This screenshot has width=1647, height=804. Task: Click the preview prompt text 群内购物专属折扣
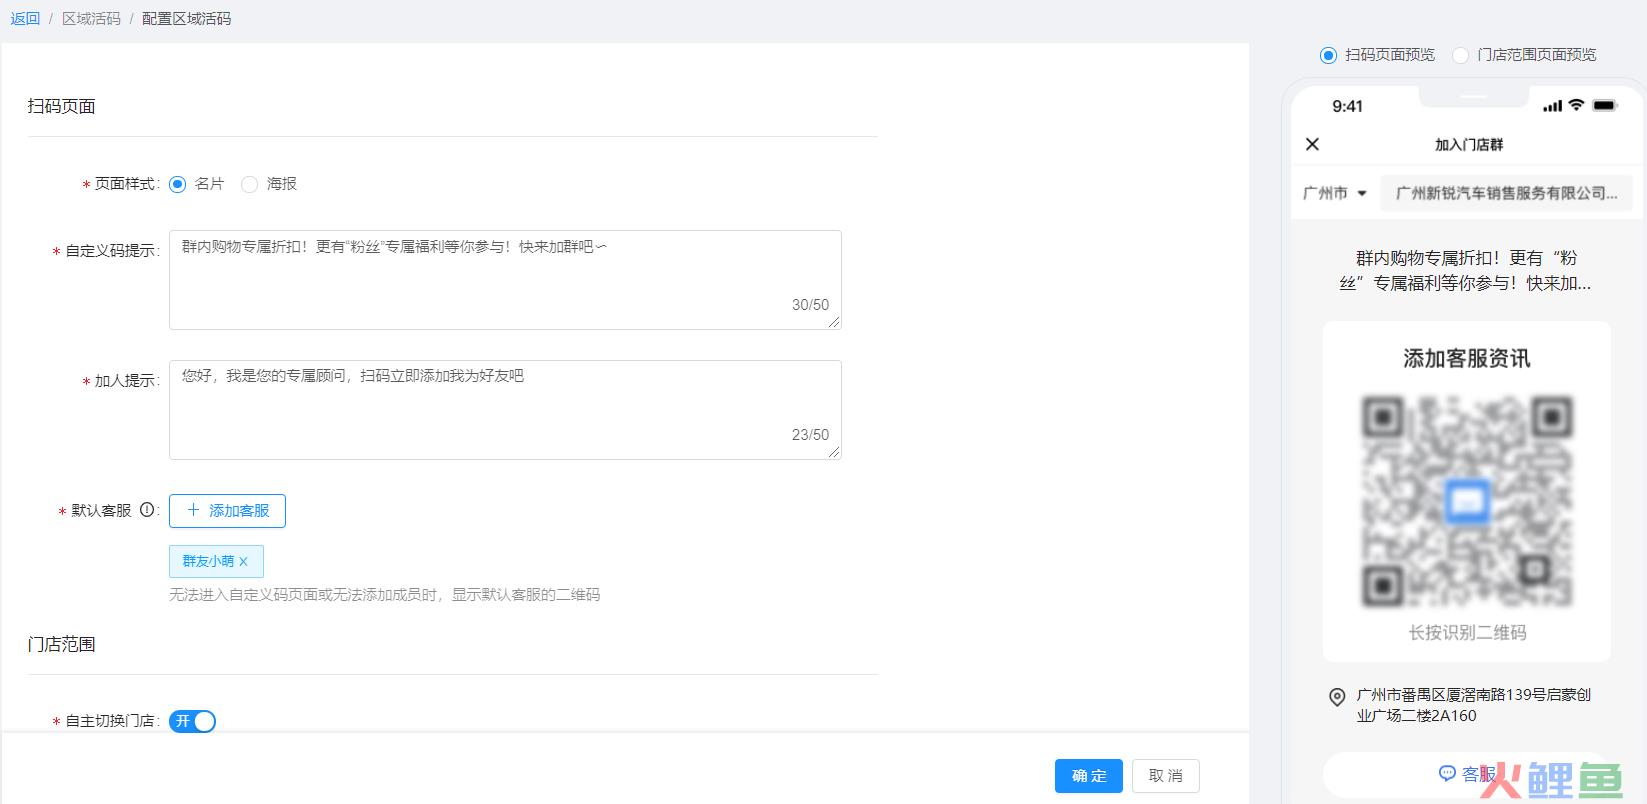pyautogui.click(x=1466, y=271)
